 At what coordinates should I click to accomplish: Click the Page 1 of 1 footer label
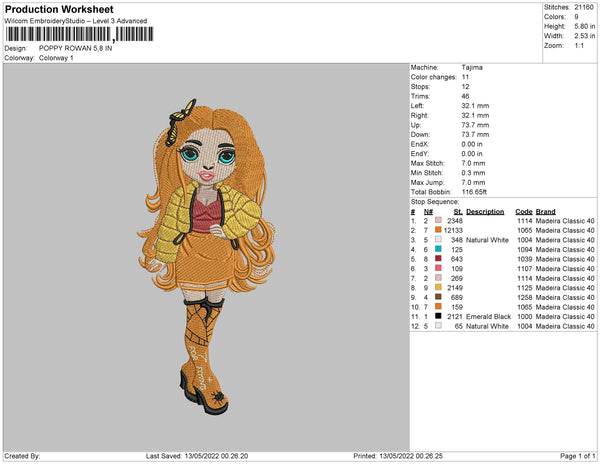click(x=577, y=456)
